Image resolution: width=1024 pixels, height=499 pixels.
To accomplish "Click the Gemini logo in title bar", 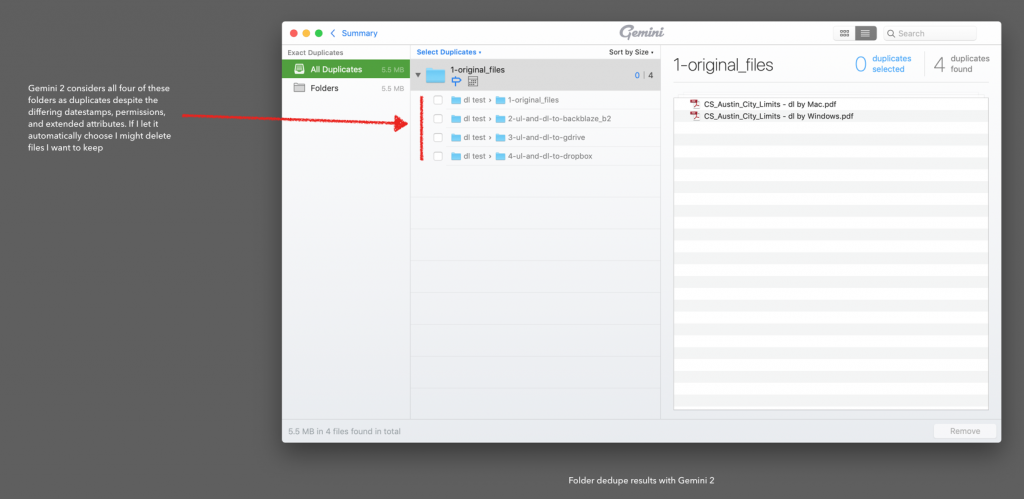I will pyautogui.click(x=641, y=33).
